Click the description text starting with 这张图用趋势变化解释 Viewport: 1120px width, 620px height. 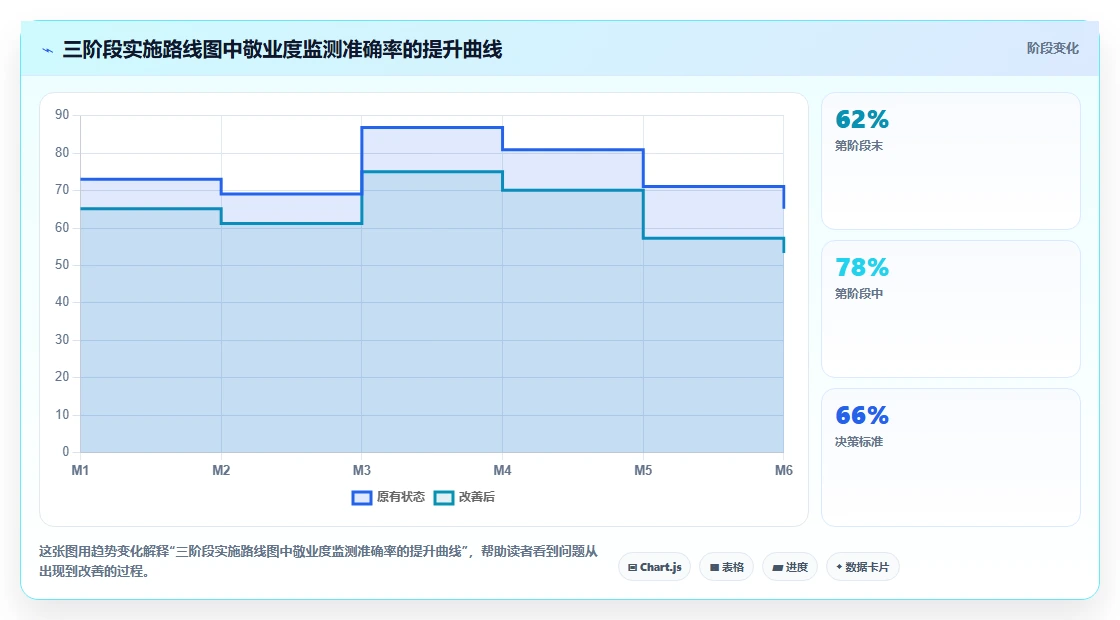(x=319, y=561)
